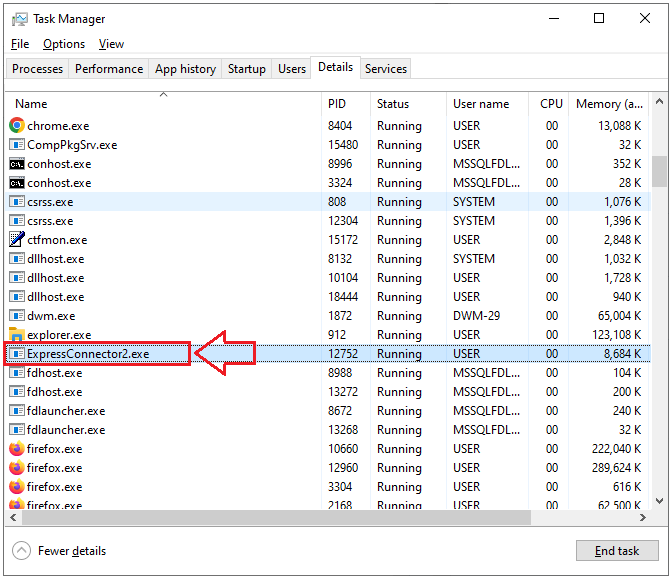Select the dwm.exe process name
Image resolution: width=671 pixels, height=578 pixels.
pos(51,316)
